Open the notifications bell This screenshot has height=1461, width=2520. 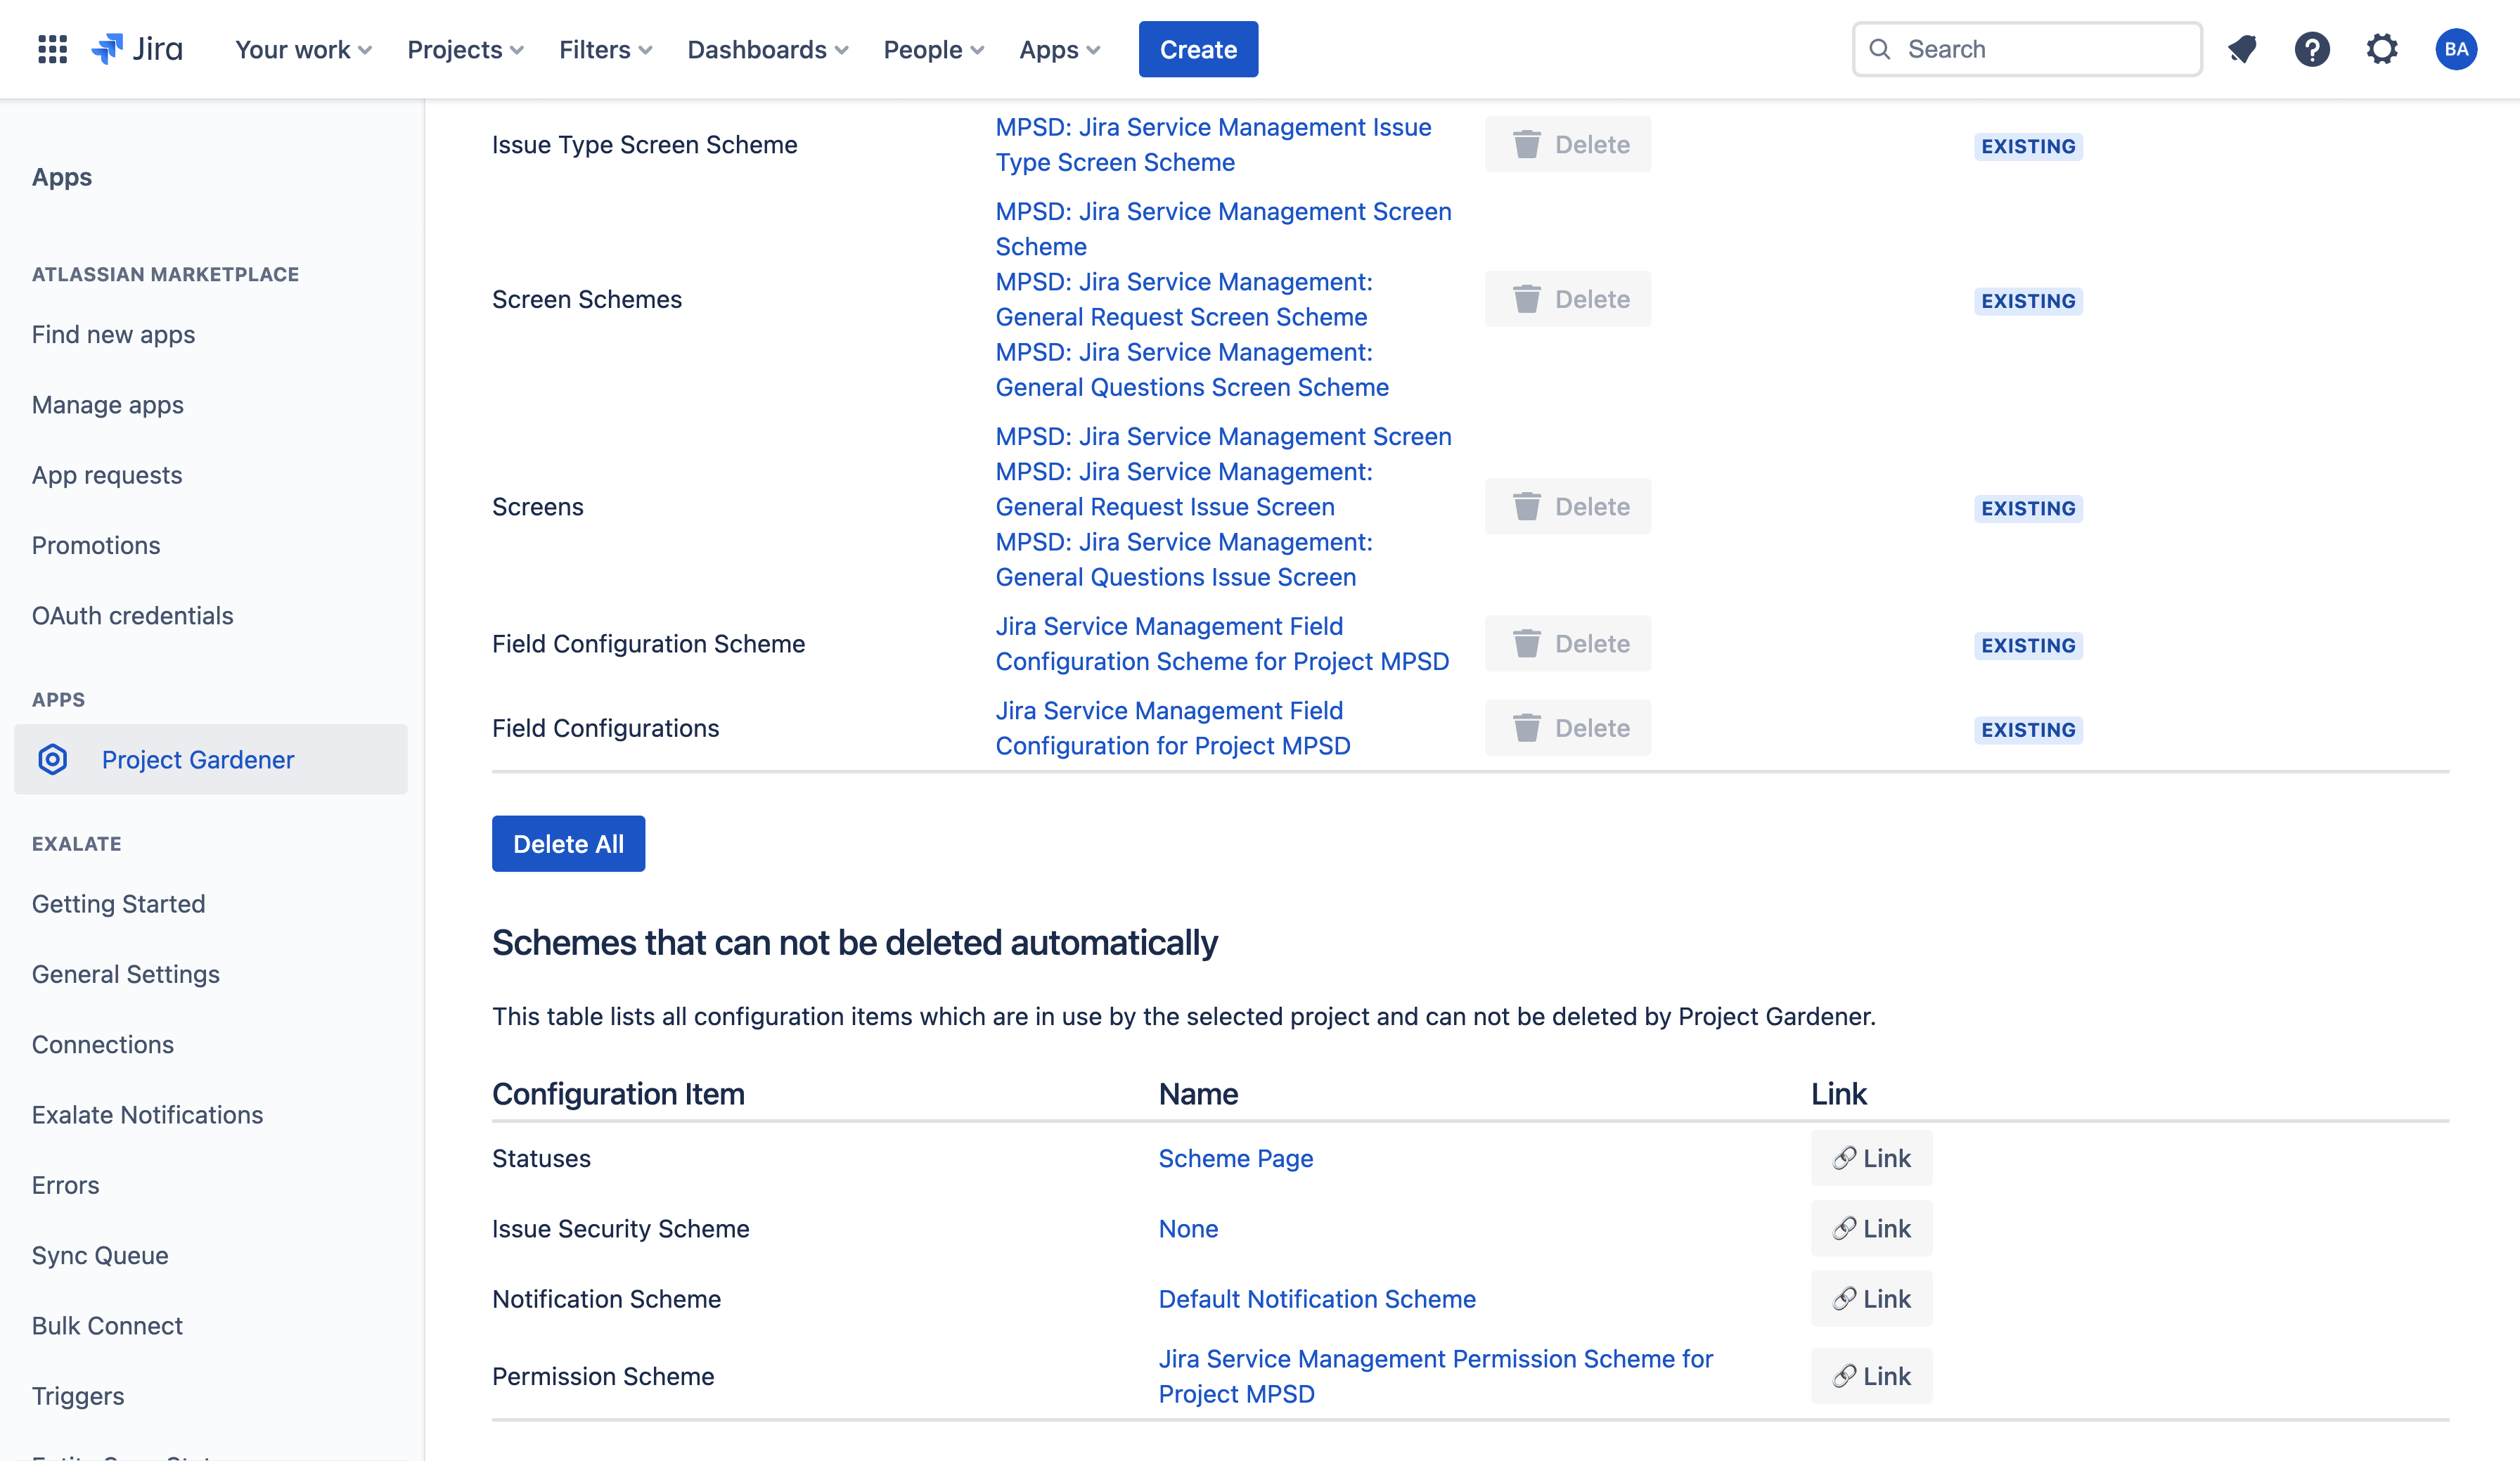tap(2242, 49)
